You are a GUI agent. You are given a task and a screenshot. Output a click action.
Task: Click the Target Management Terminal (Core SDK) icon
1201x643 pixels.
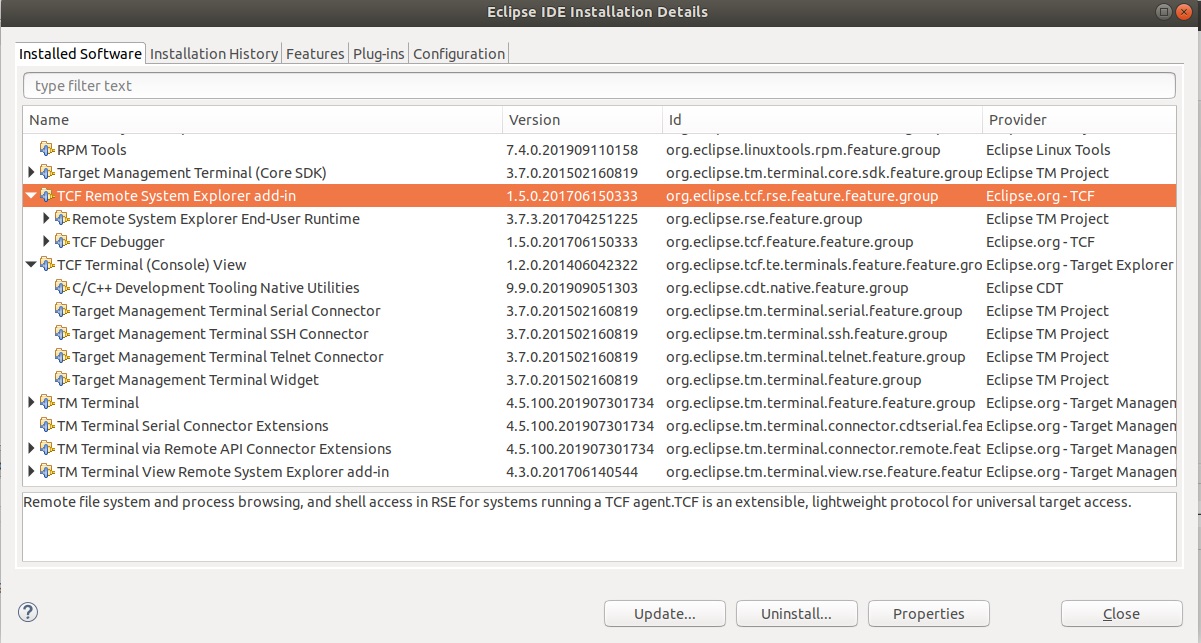(x=46, y=173)
